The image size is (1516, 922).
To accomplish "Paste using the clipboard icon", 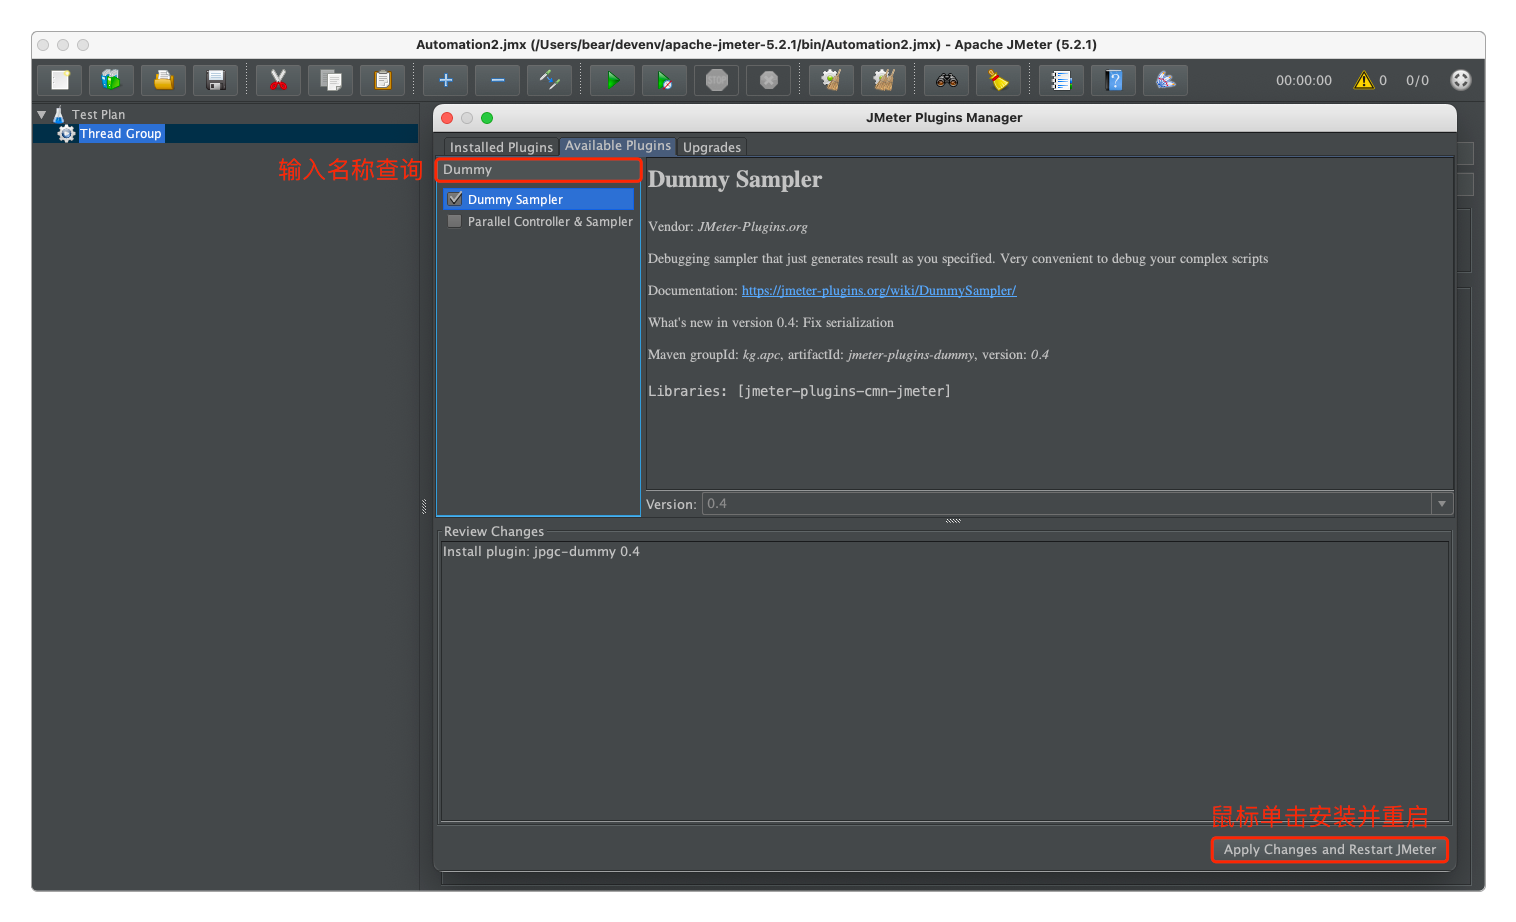I will coord(382,80).
